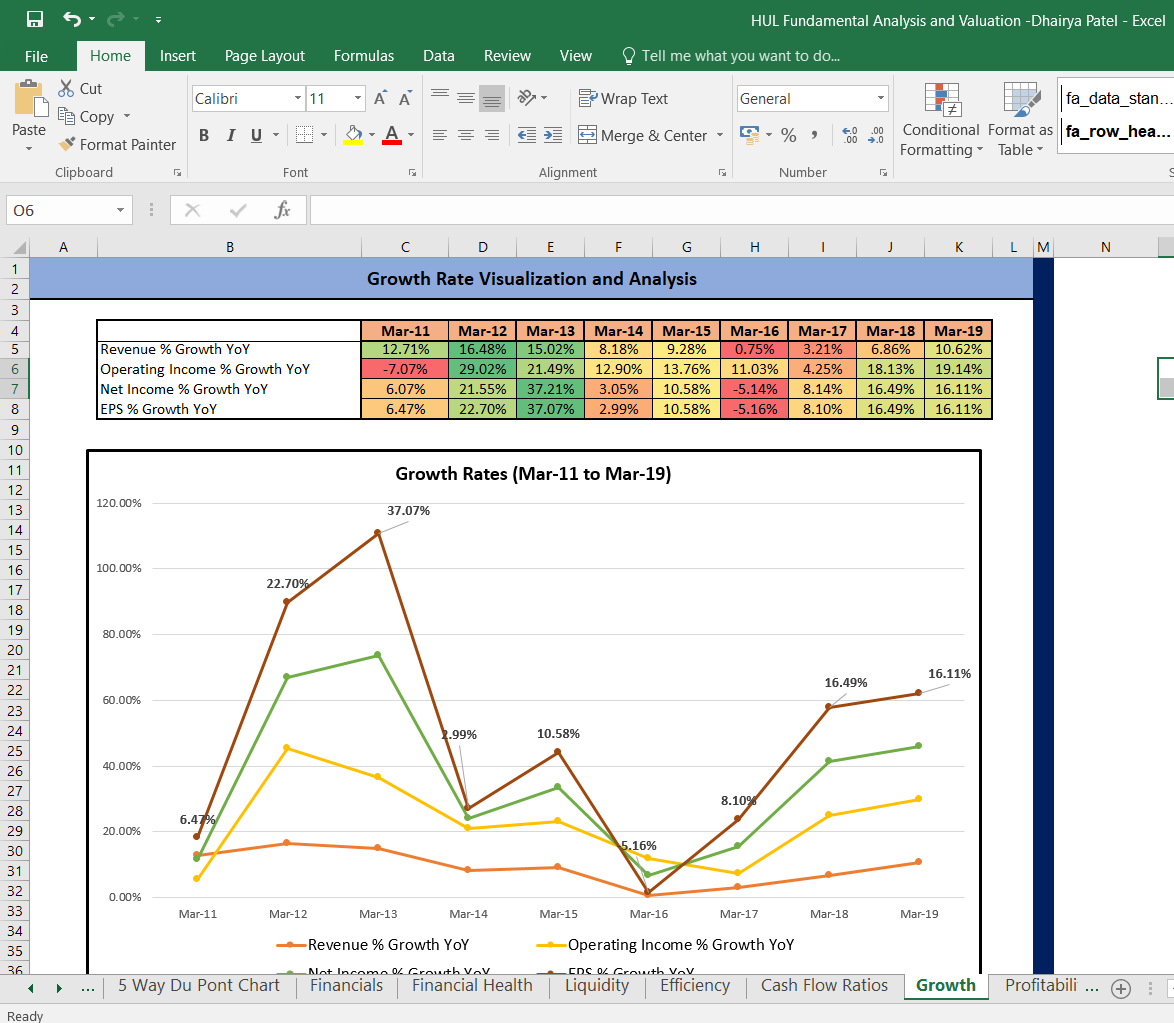Apply a border using the Borders icon
This screenshot has width=1174, height=1023.
click(x=304, y=135)
